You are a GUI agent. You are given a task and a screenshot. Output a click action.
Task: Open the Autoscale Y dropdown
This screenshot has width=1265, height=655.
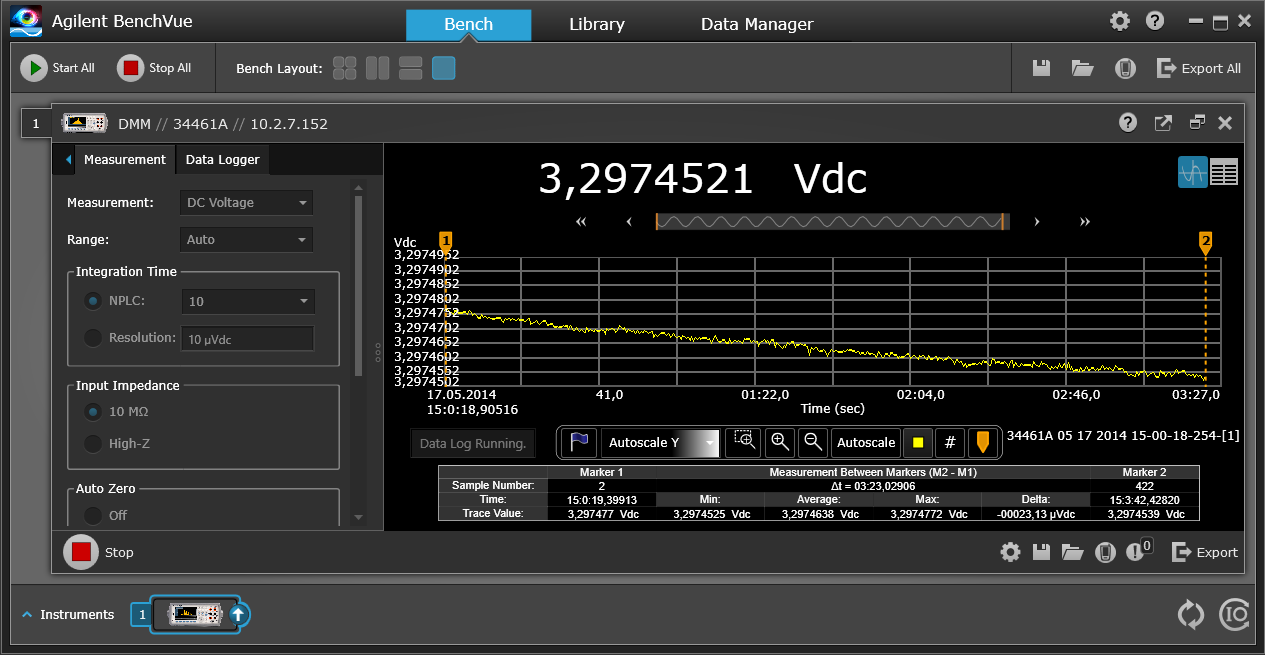coord(660,442)
